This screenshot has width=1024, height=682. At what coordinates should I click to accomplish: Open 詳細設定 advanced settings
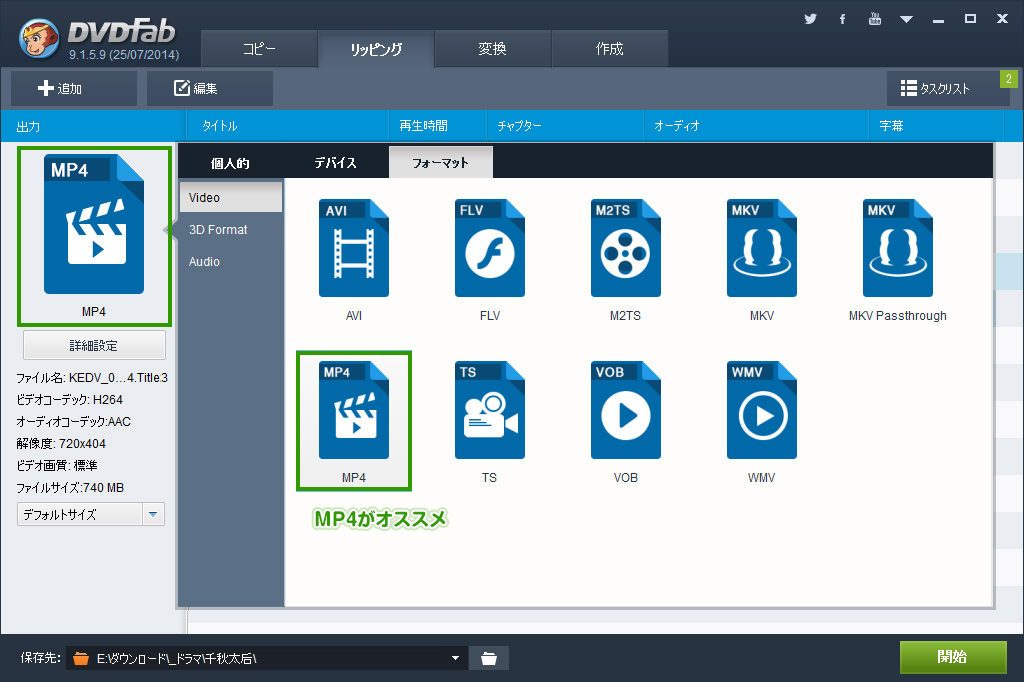(94, 345)
